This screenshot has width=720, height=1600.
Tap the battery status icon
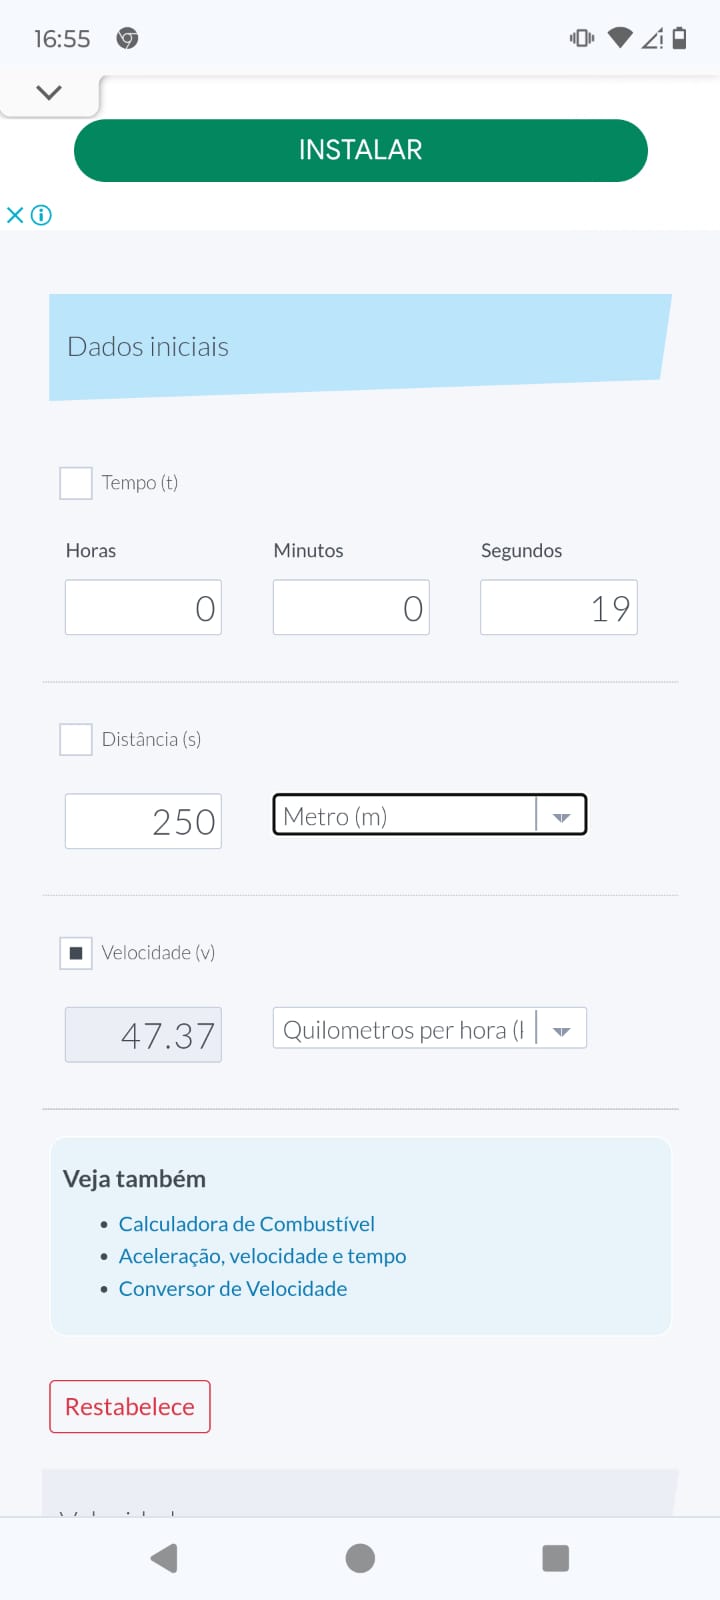click(x=680, y=38)
